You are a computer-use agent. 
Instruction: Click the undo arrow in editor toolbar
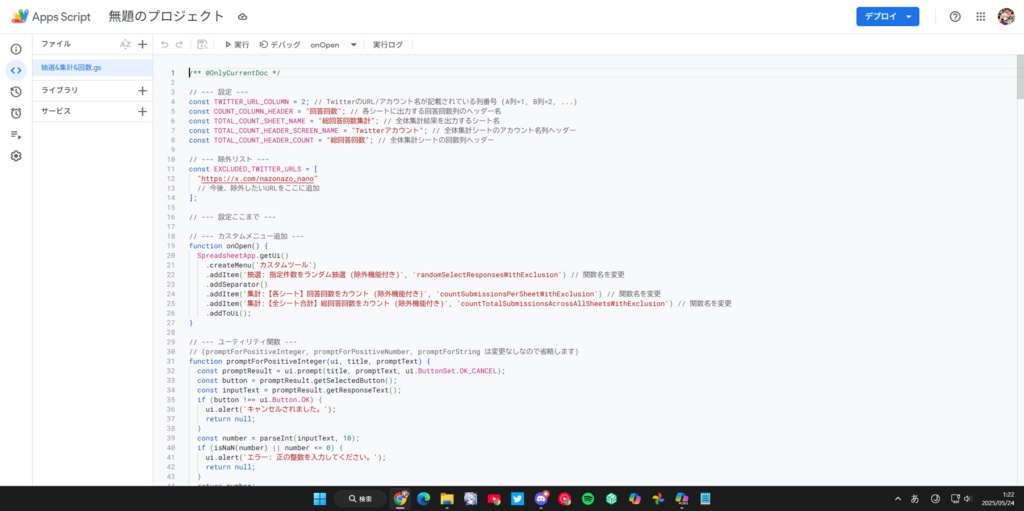(x=164, y=44)
